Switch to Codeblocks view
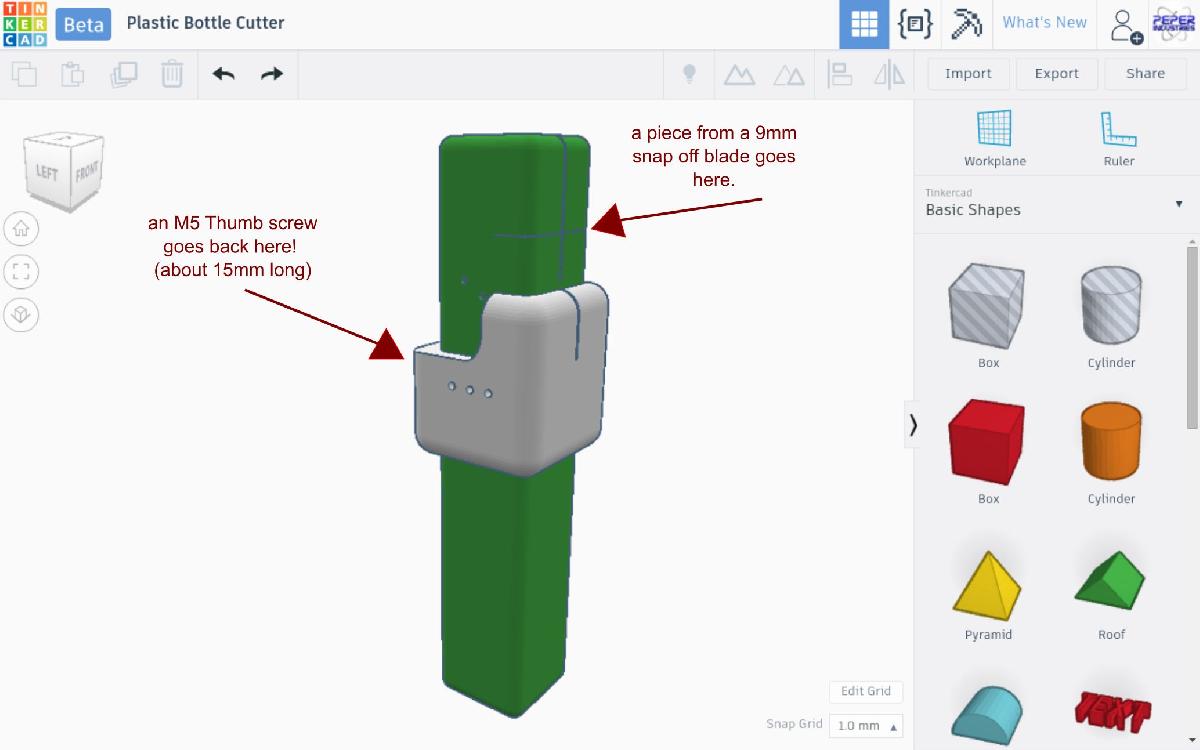 (915, 24)
